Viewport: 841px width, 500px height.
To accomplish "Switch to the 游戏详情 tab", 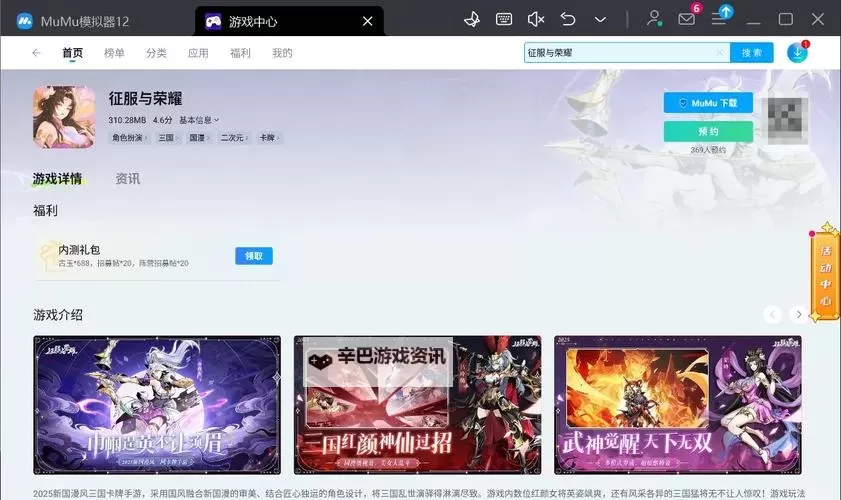I will (x=57, y=179).
